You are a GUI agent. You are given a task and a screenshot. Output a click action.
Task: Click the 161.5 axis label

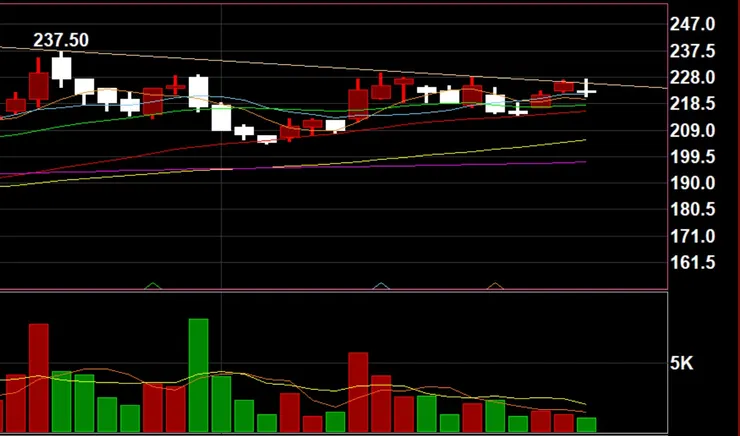tap(692, 262)
